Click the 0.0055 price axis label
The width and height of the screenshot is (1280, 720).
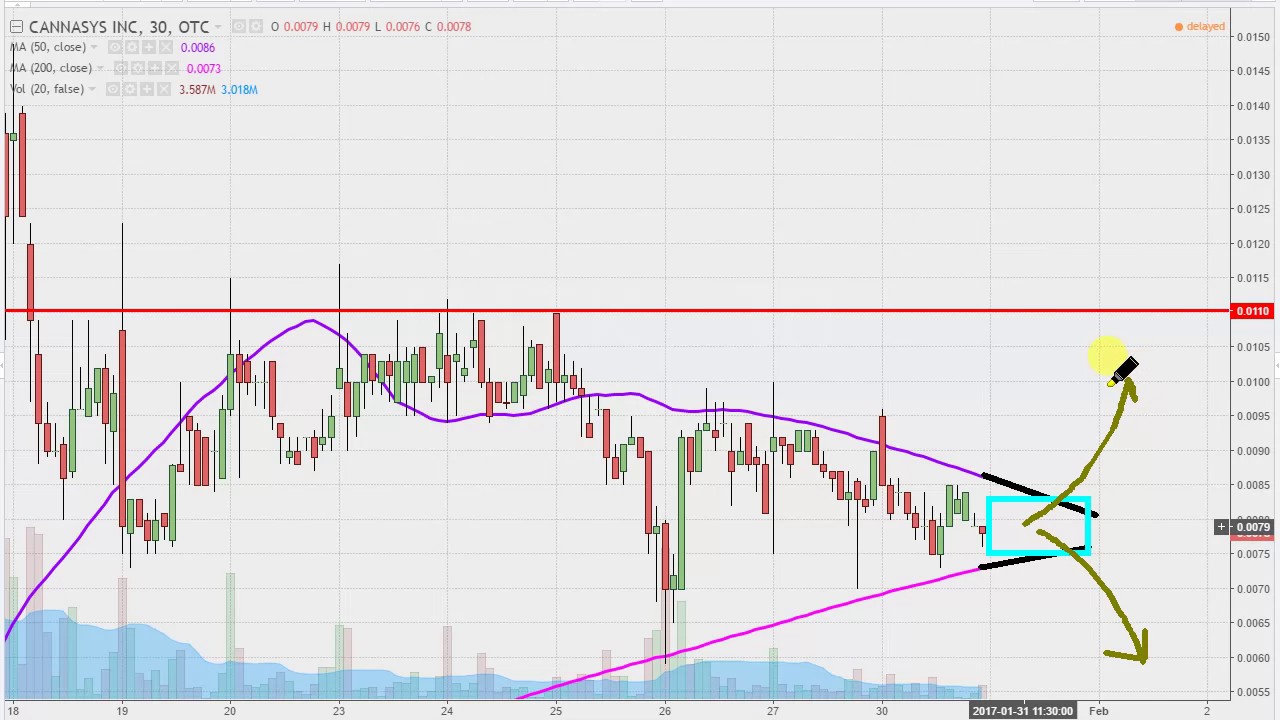(1253, 692)
